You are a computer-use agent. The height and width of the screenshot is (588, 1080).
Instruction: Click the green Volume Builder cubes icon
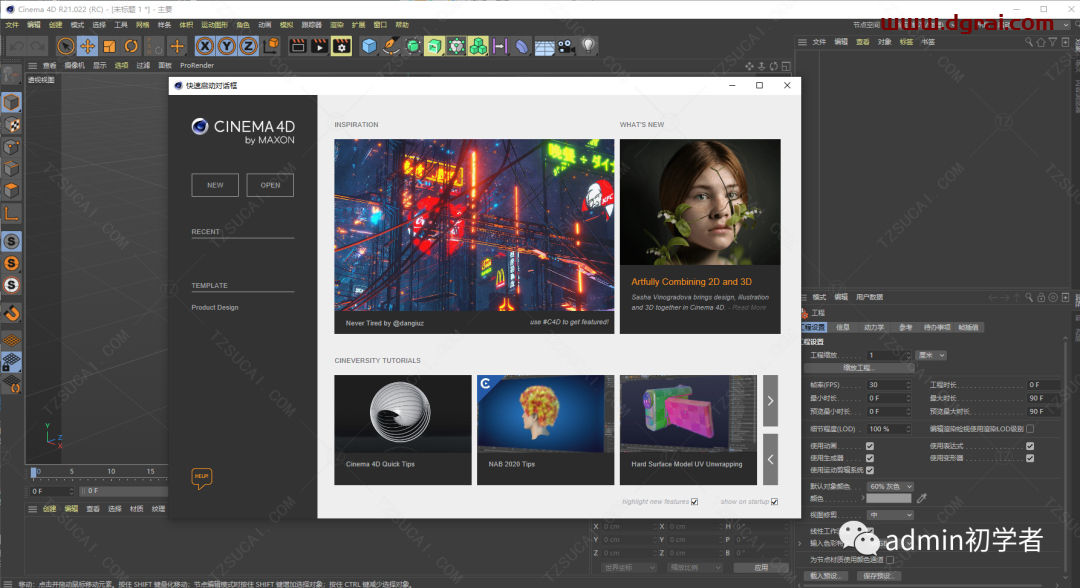478,46
